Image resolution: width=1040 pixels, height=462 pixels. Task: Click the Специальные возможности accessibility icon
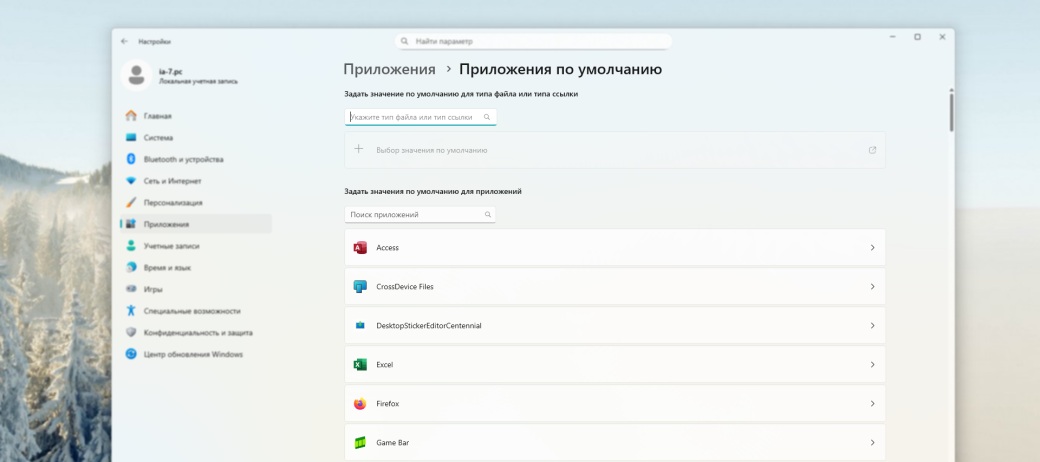tap(131, 311)
